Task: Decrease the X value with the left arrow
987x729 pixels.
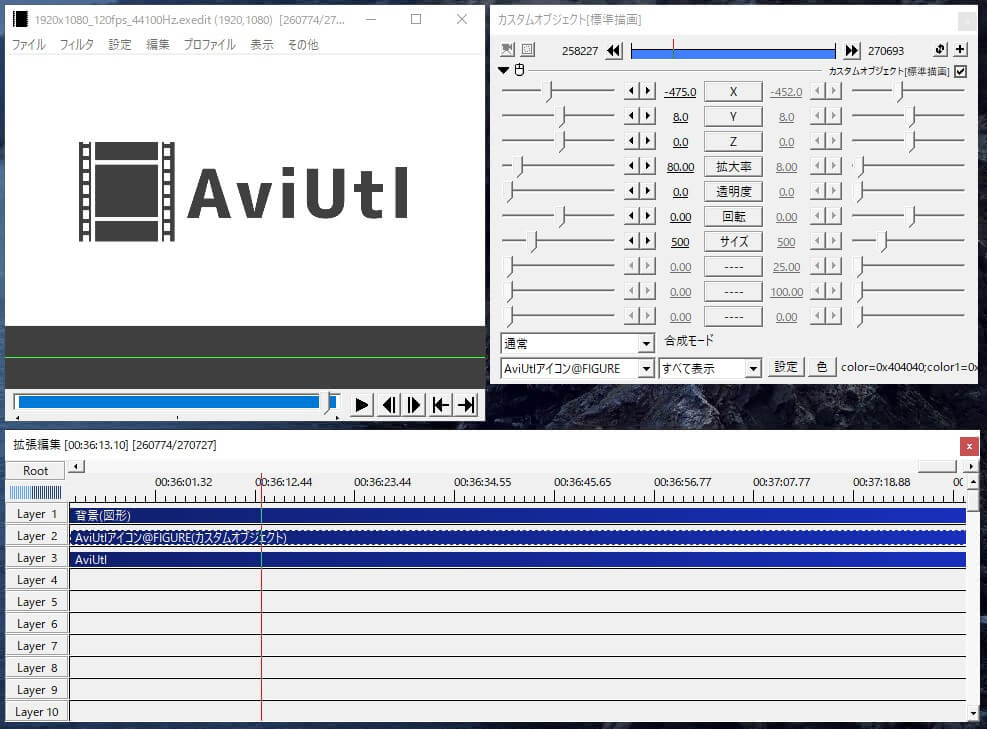Action: point(632,91)
